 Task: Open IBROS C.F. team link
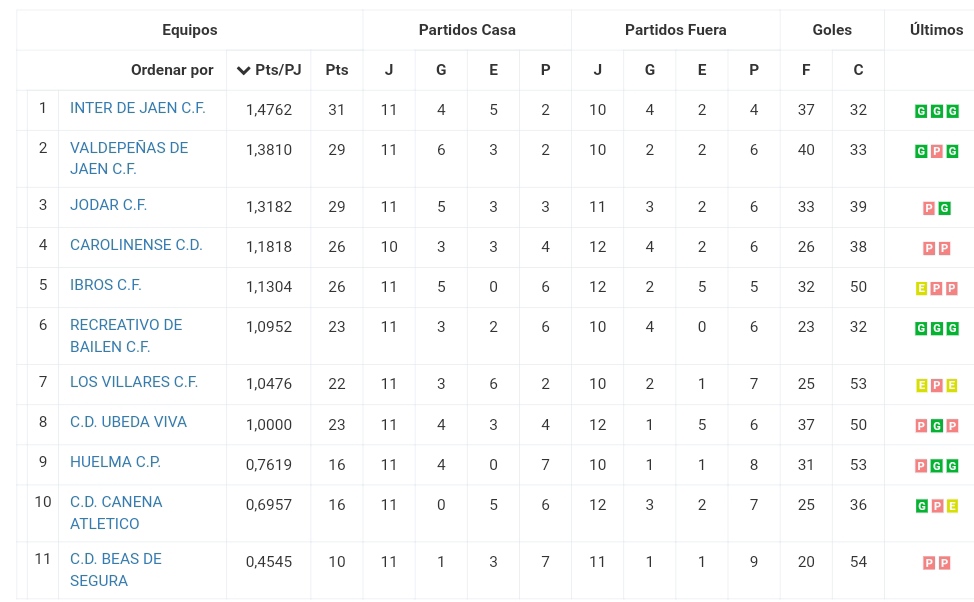[106, 285]
